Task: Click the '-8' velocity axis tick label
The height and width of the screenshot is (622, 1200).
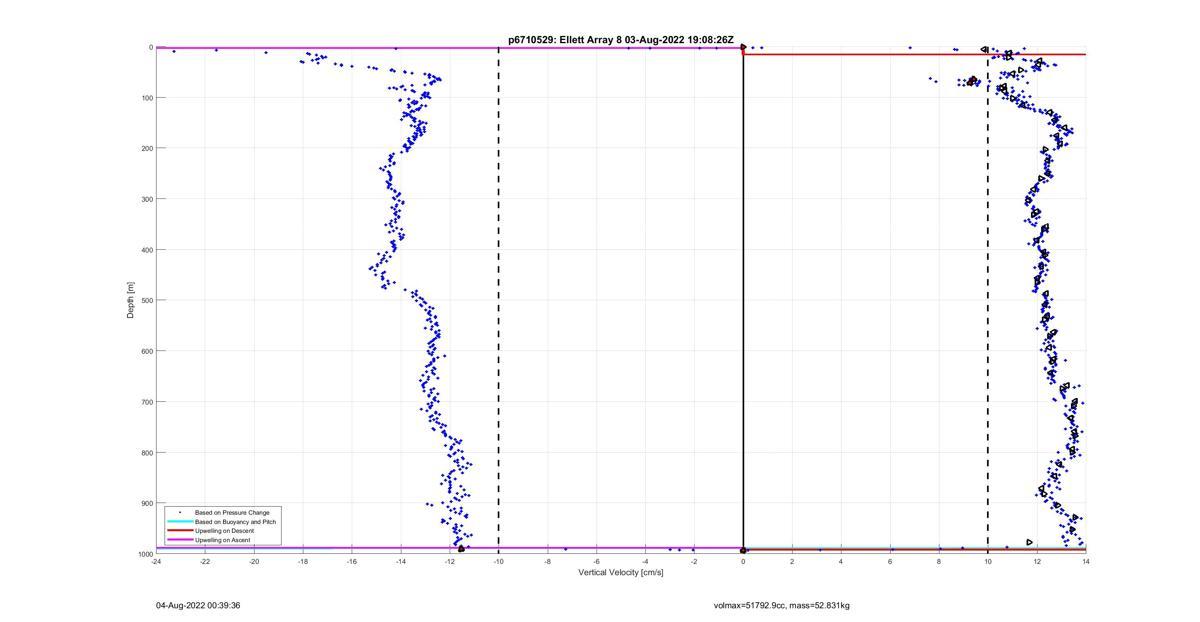Action: (548, 562)
